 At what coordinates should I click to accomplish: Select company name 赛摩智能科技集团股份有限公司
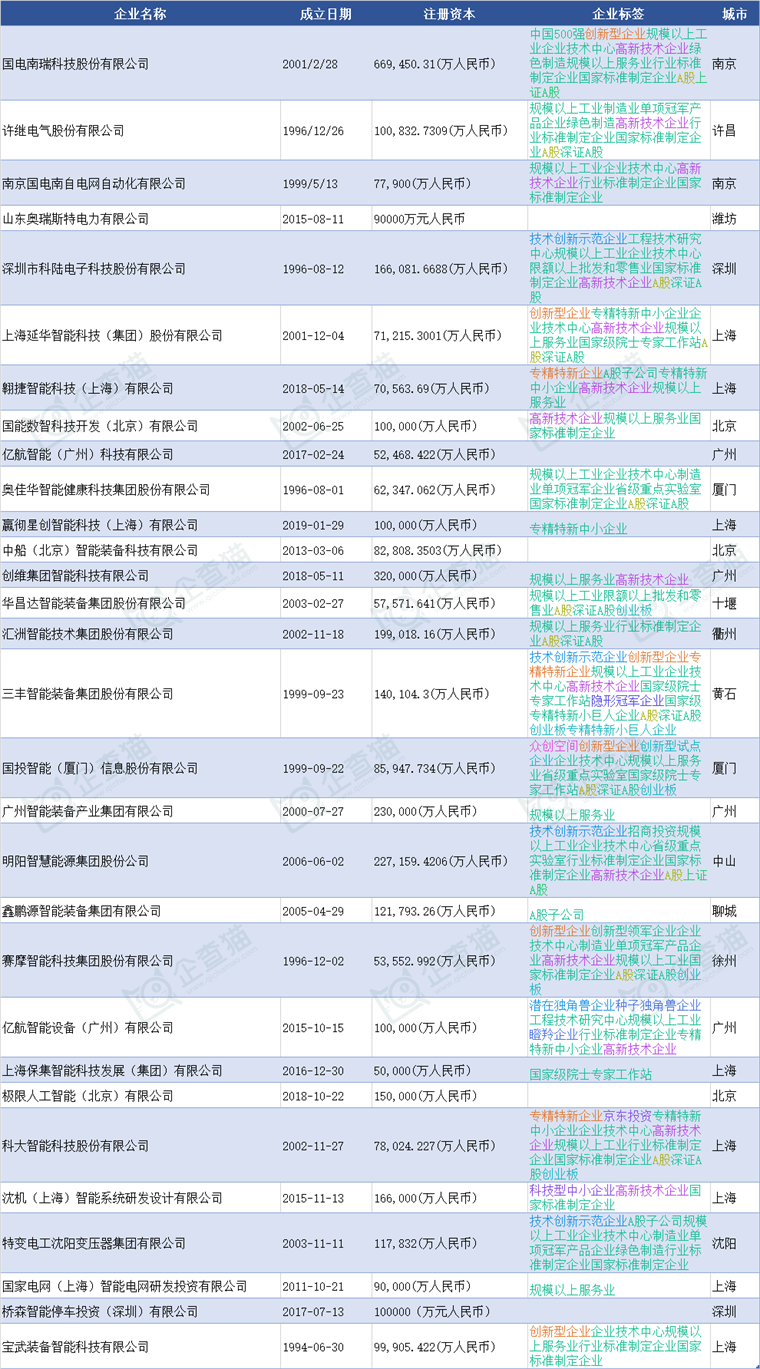[x=88, y=960]
